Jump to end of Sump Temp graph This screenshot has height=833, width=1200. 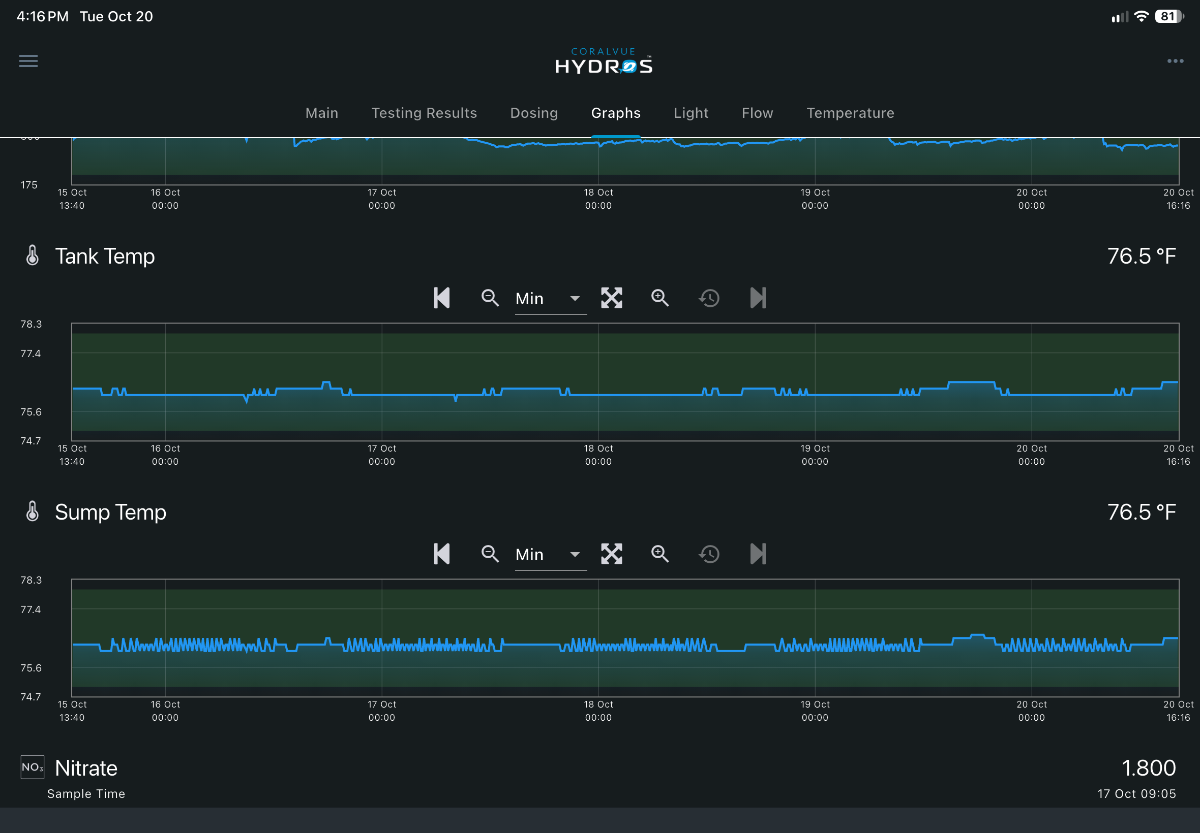click(758, 554)
